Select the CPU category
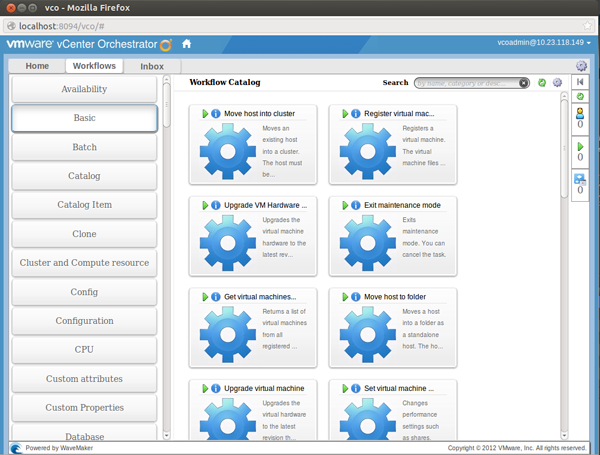The image size is (600, 455). click(84, 350)
